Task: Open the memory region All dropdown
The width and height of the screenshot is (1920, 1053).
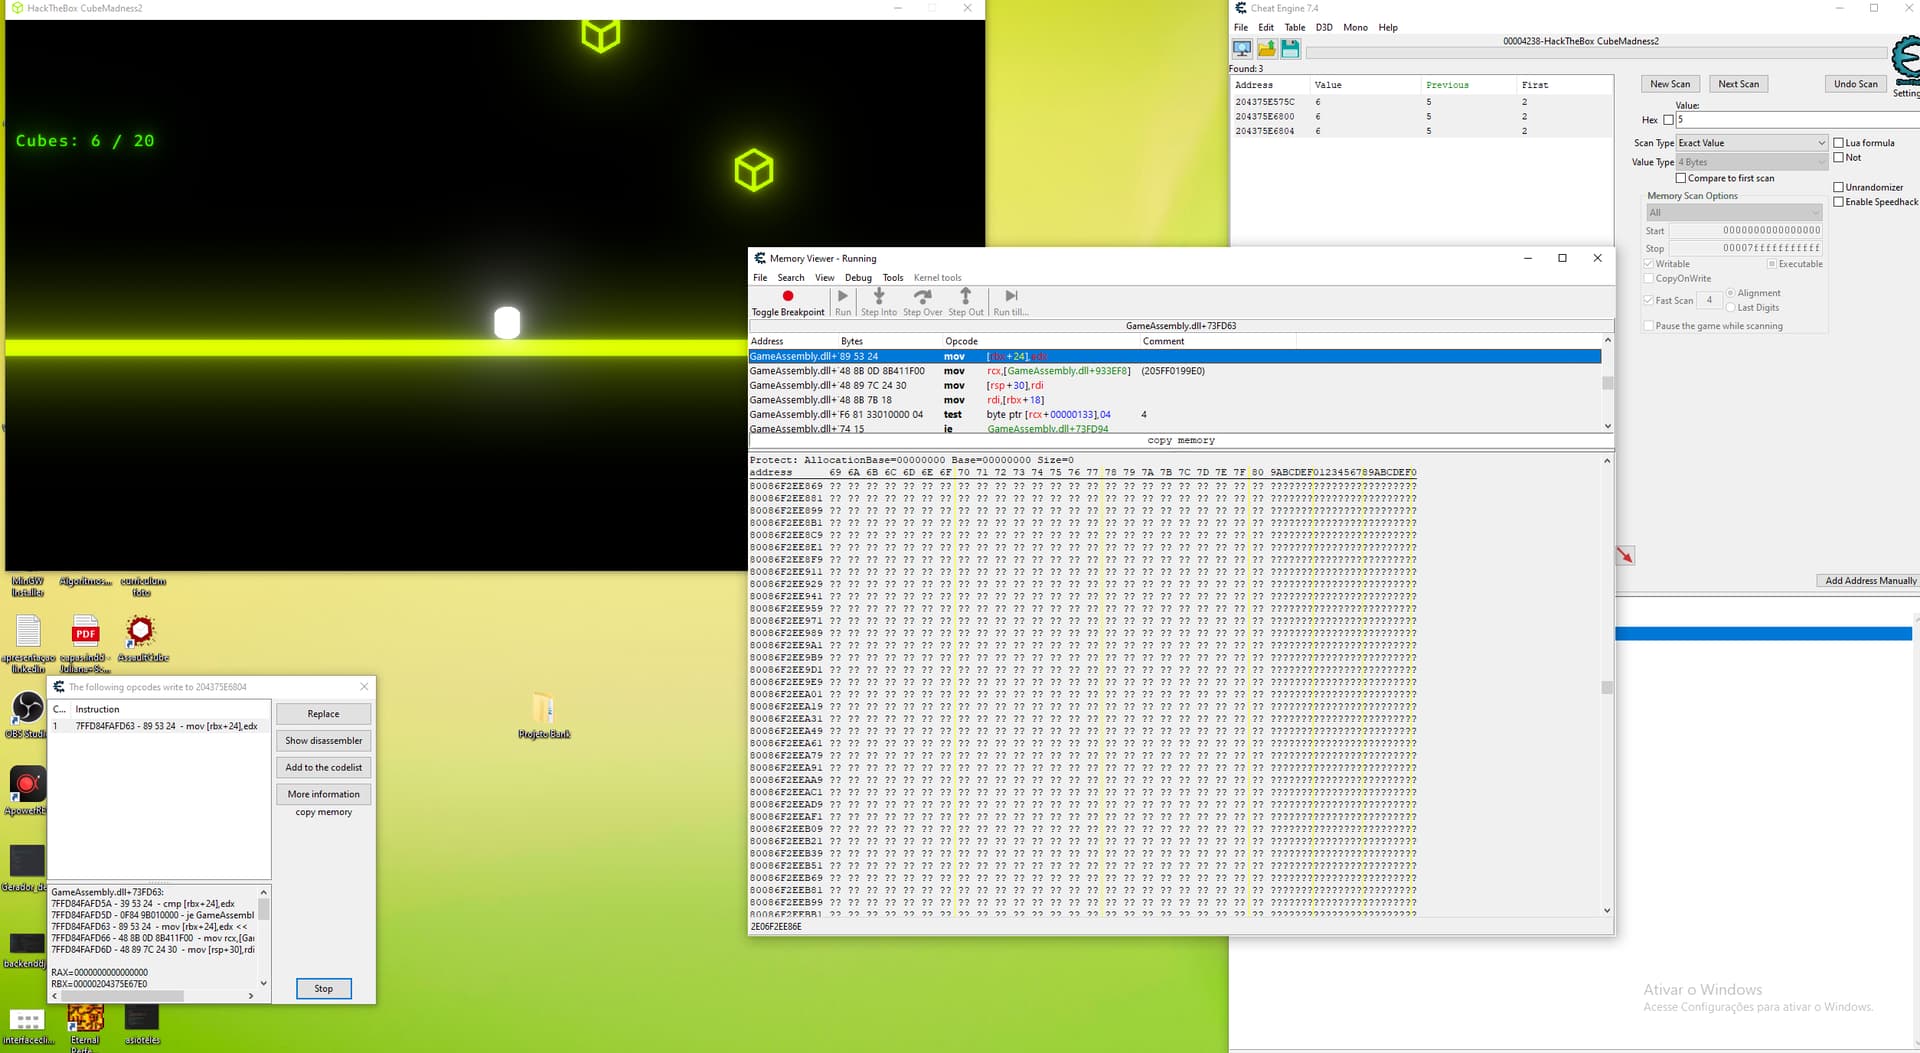Action: tap(1733, 213)
